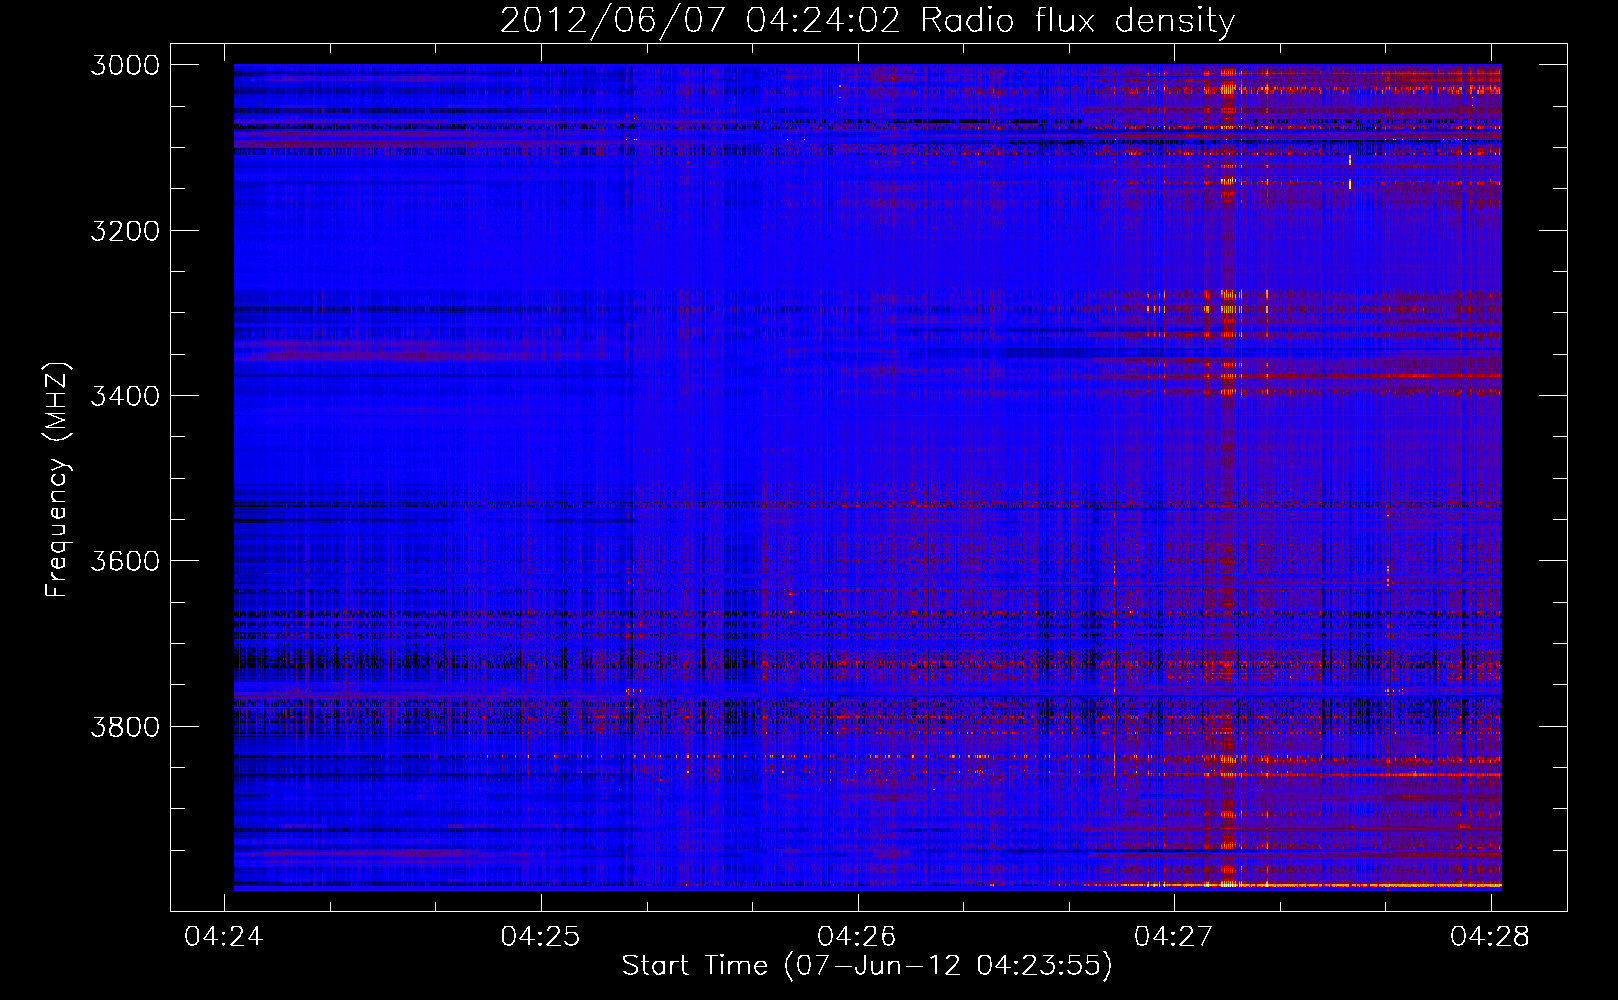Click the 'Frequency (MHZ)' axis title
Viewport: 1618px width, 1000px height.
[x=57, y=480]
